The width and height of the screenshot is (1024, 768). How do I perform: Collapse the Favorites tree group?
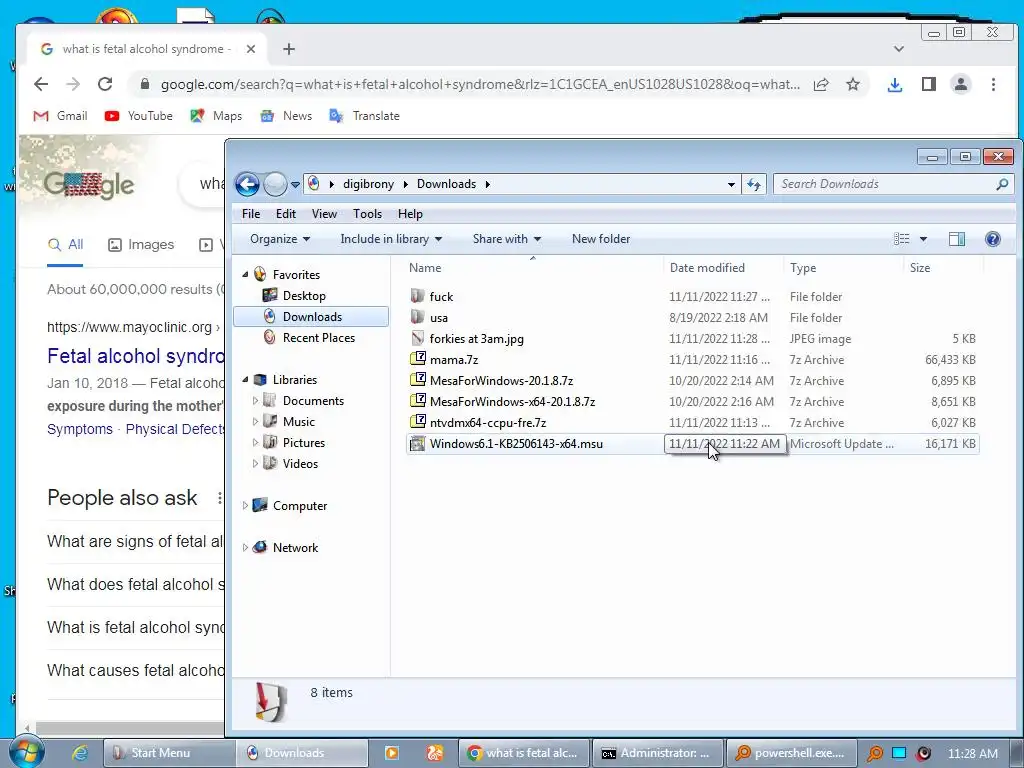point(246,275)
